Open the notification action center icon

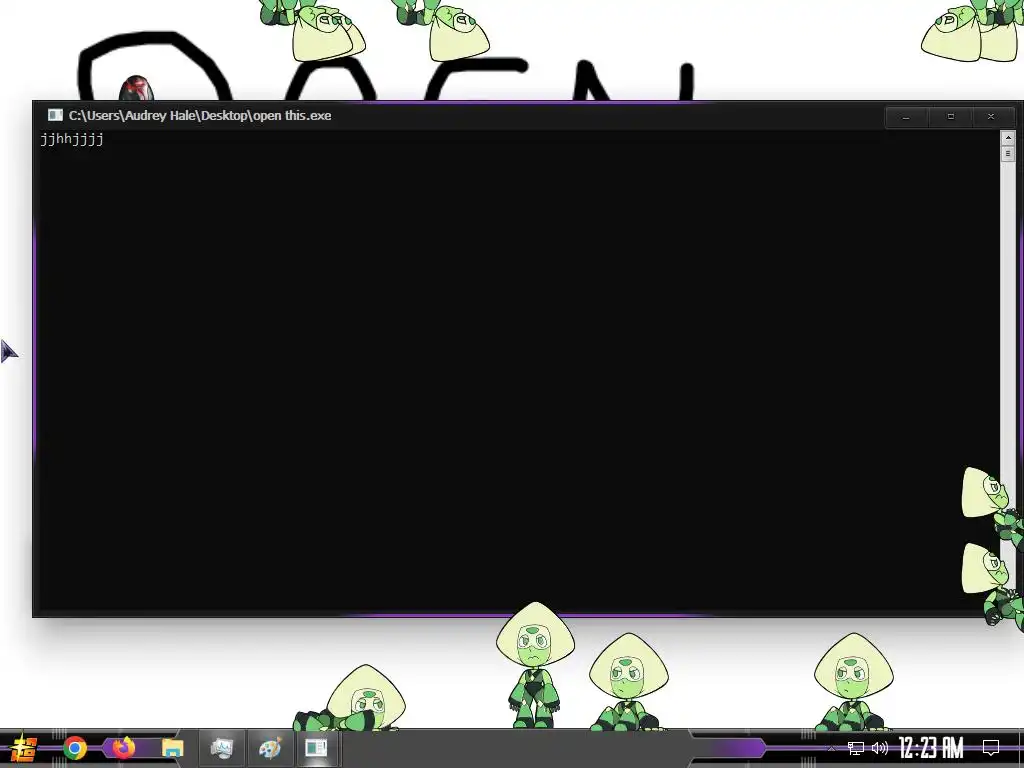coord(991,748)
